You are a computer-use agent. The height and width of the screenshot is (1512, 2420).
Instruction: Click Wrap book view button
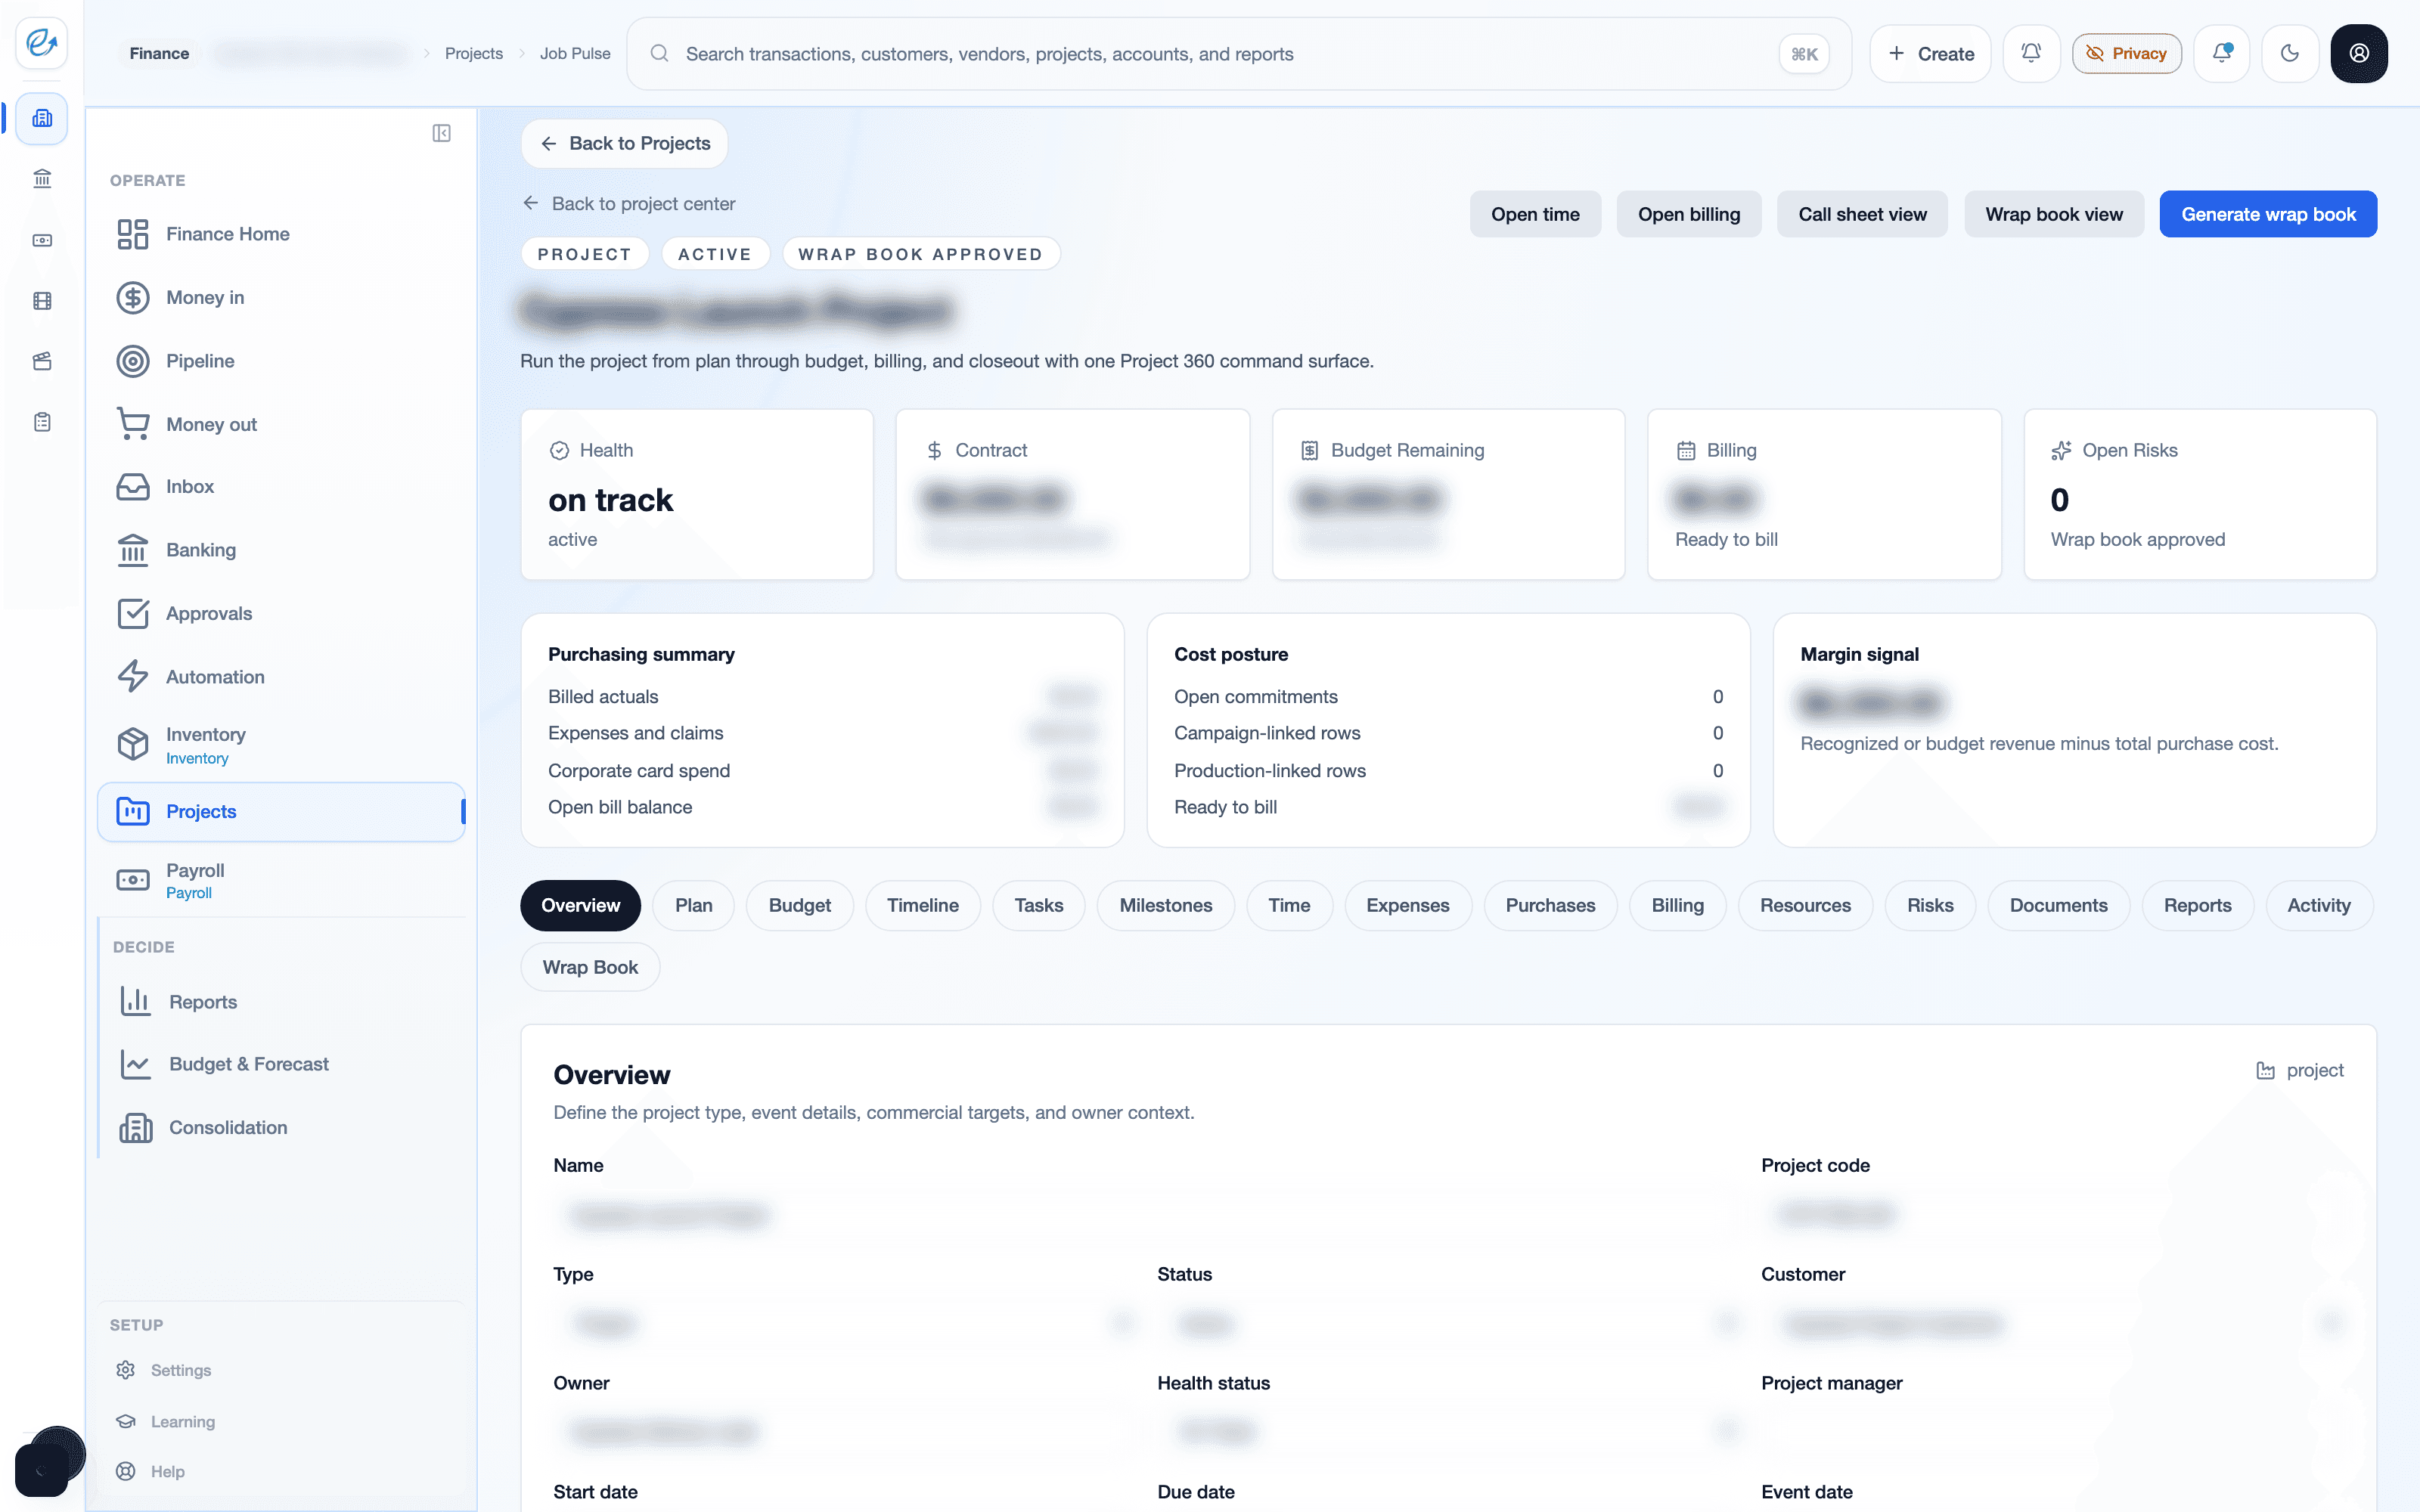click(2053, 214)
